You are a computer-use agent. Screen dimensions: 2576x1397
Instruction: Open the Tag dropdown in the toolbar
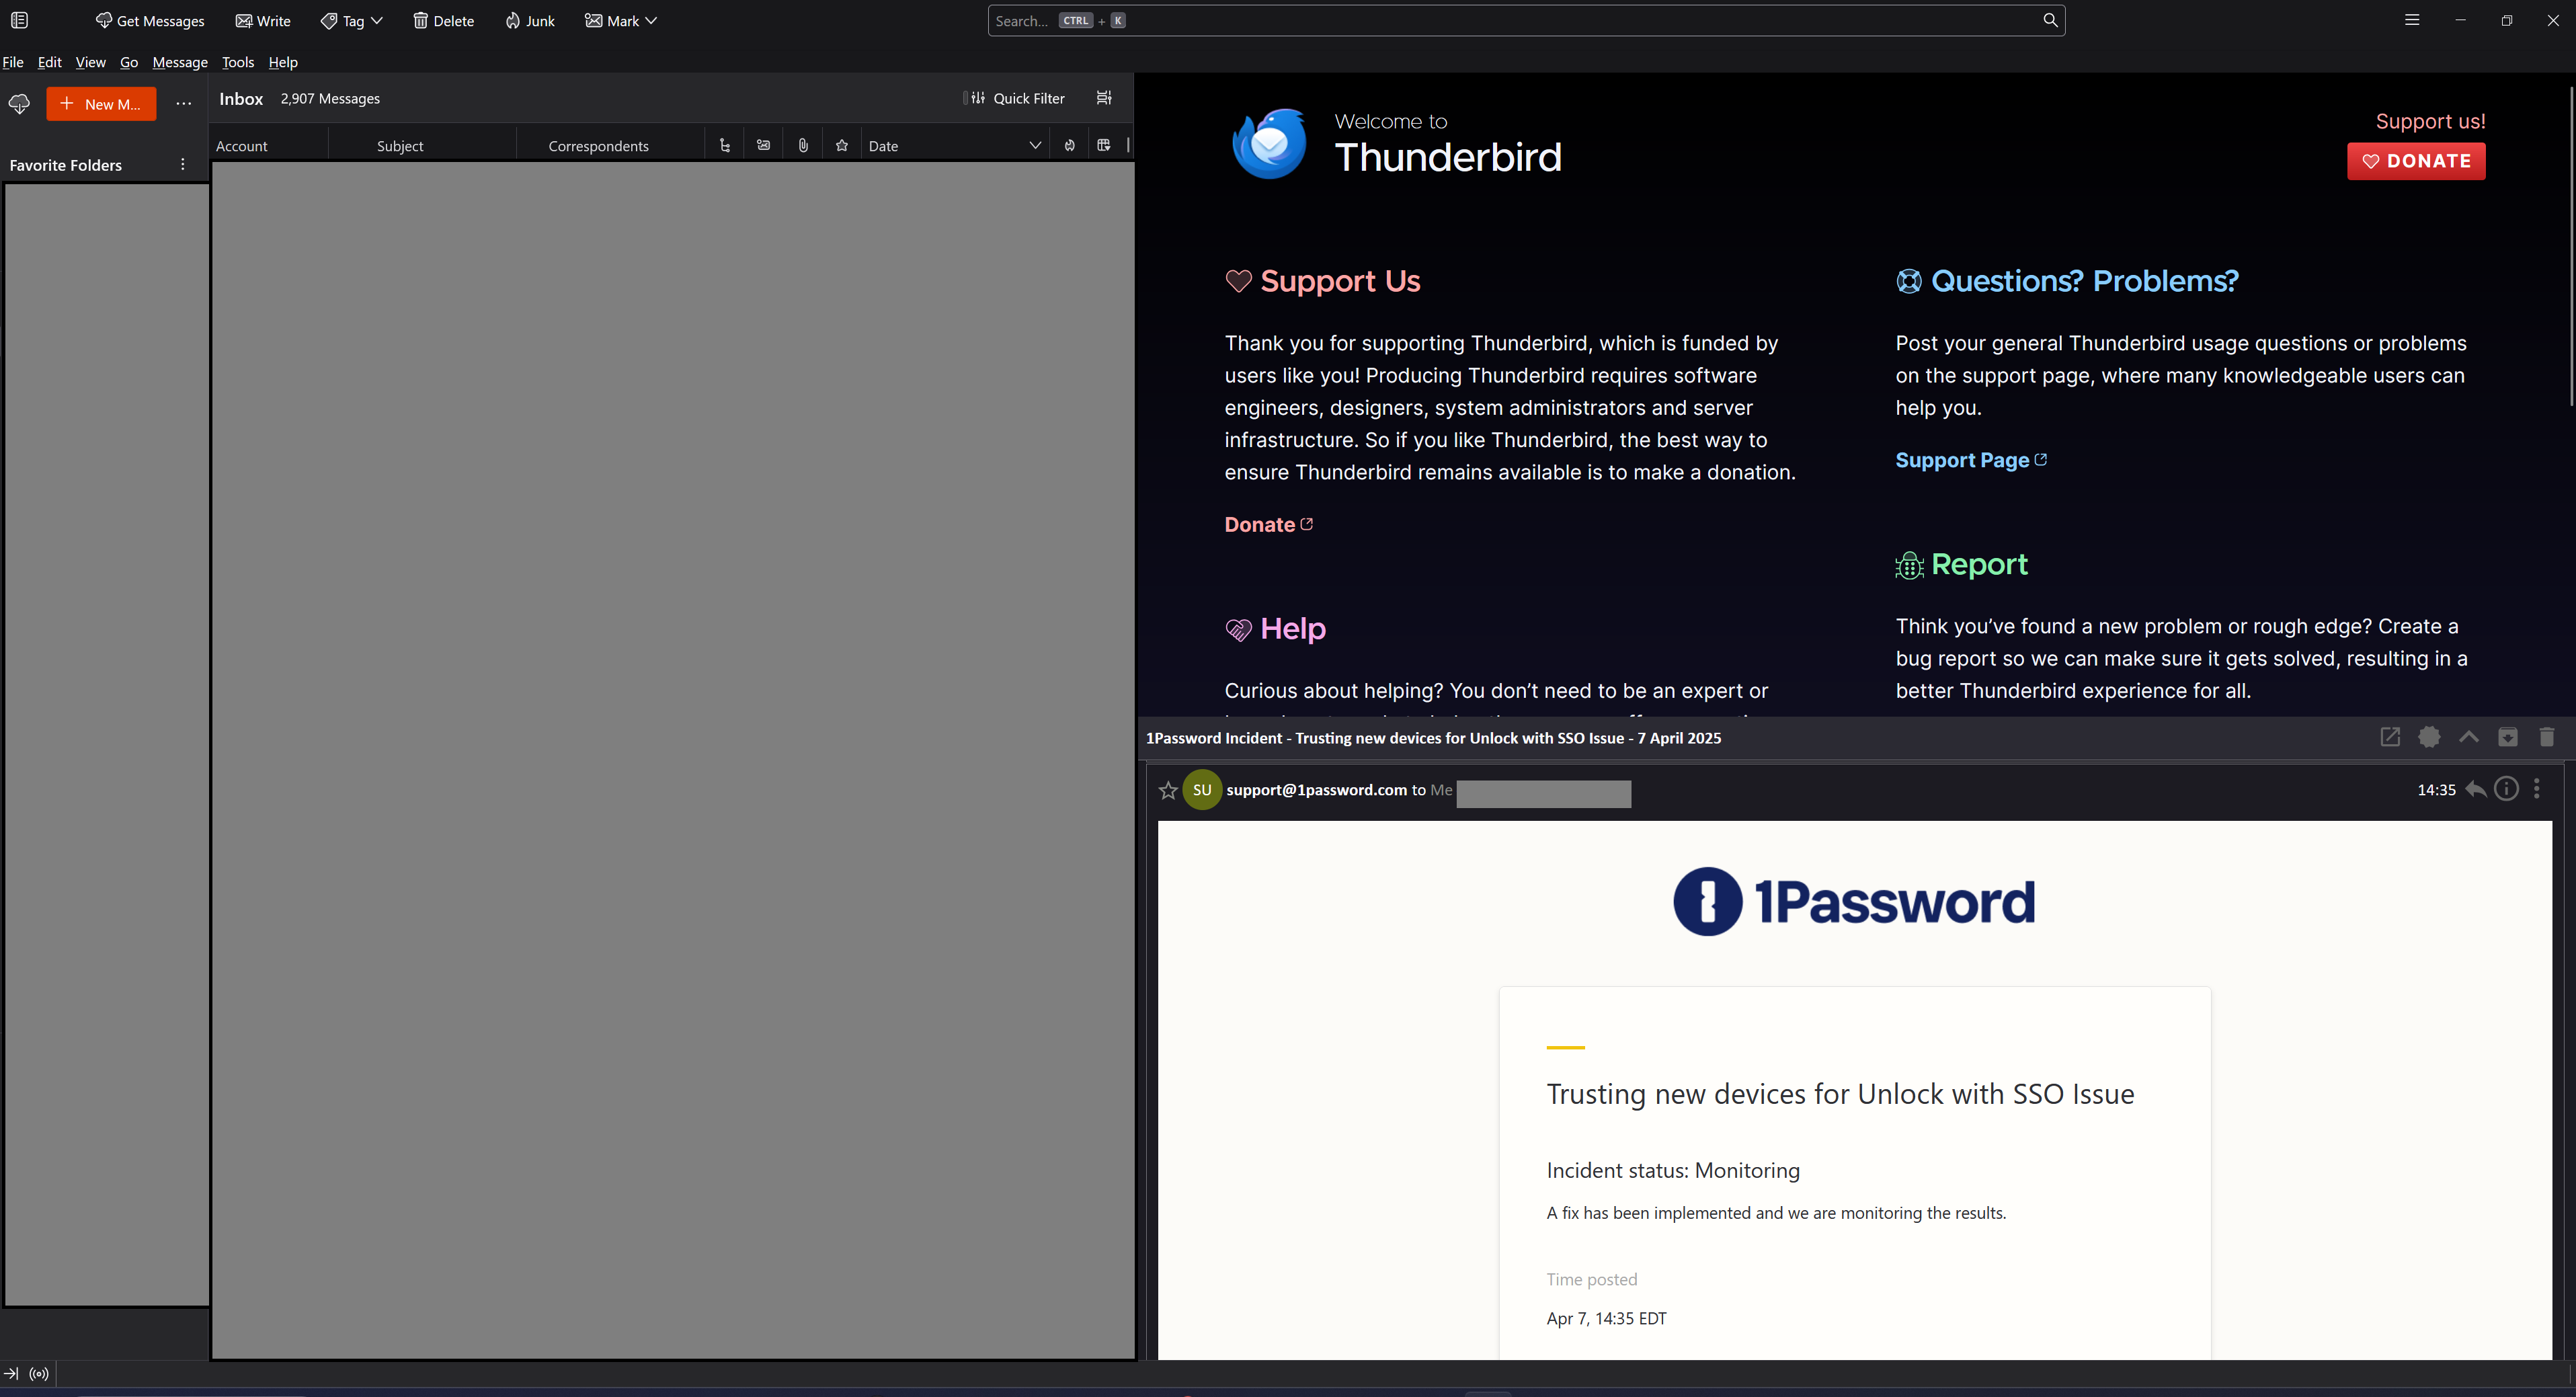point(352,21)
